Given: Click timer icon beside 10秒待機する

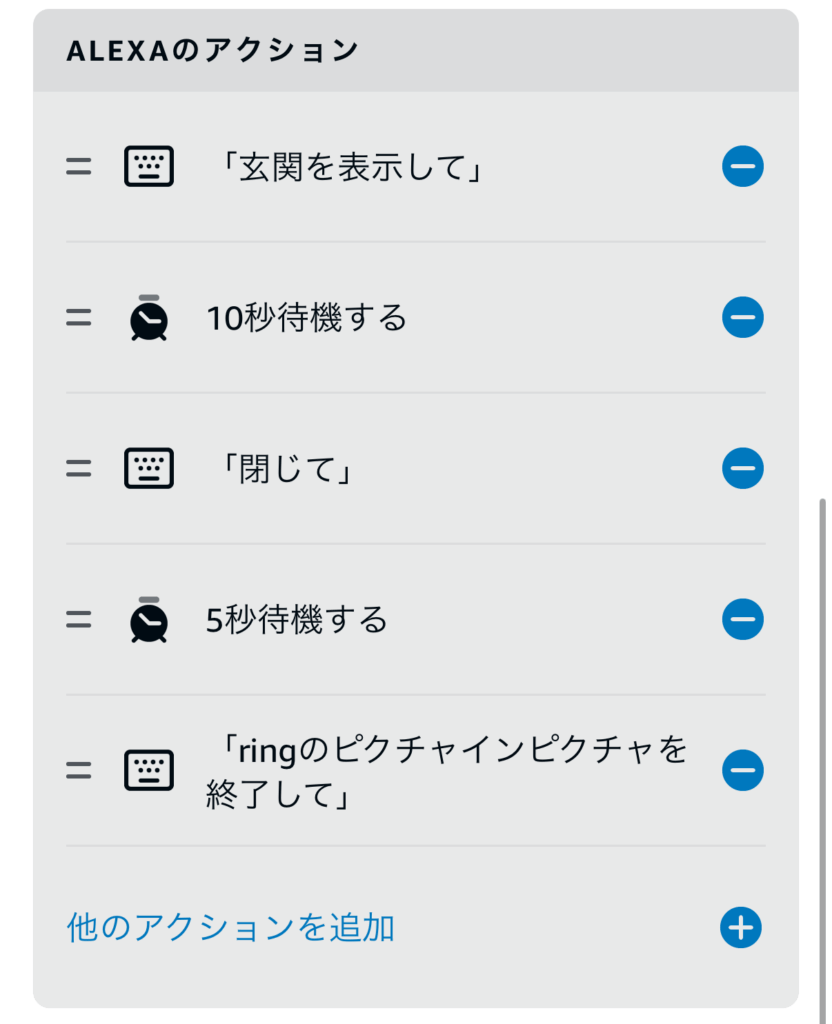Looking at the screenshot, I should [x=149, y=318].
